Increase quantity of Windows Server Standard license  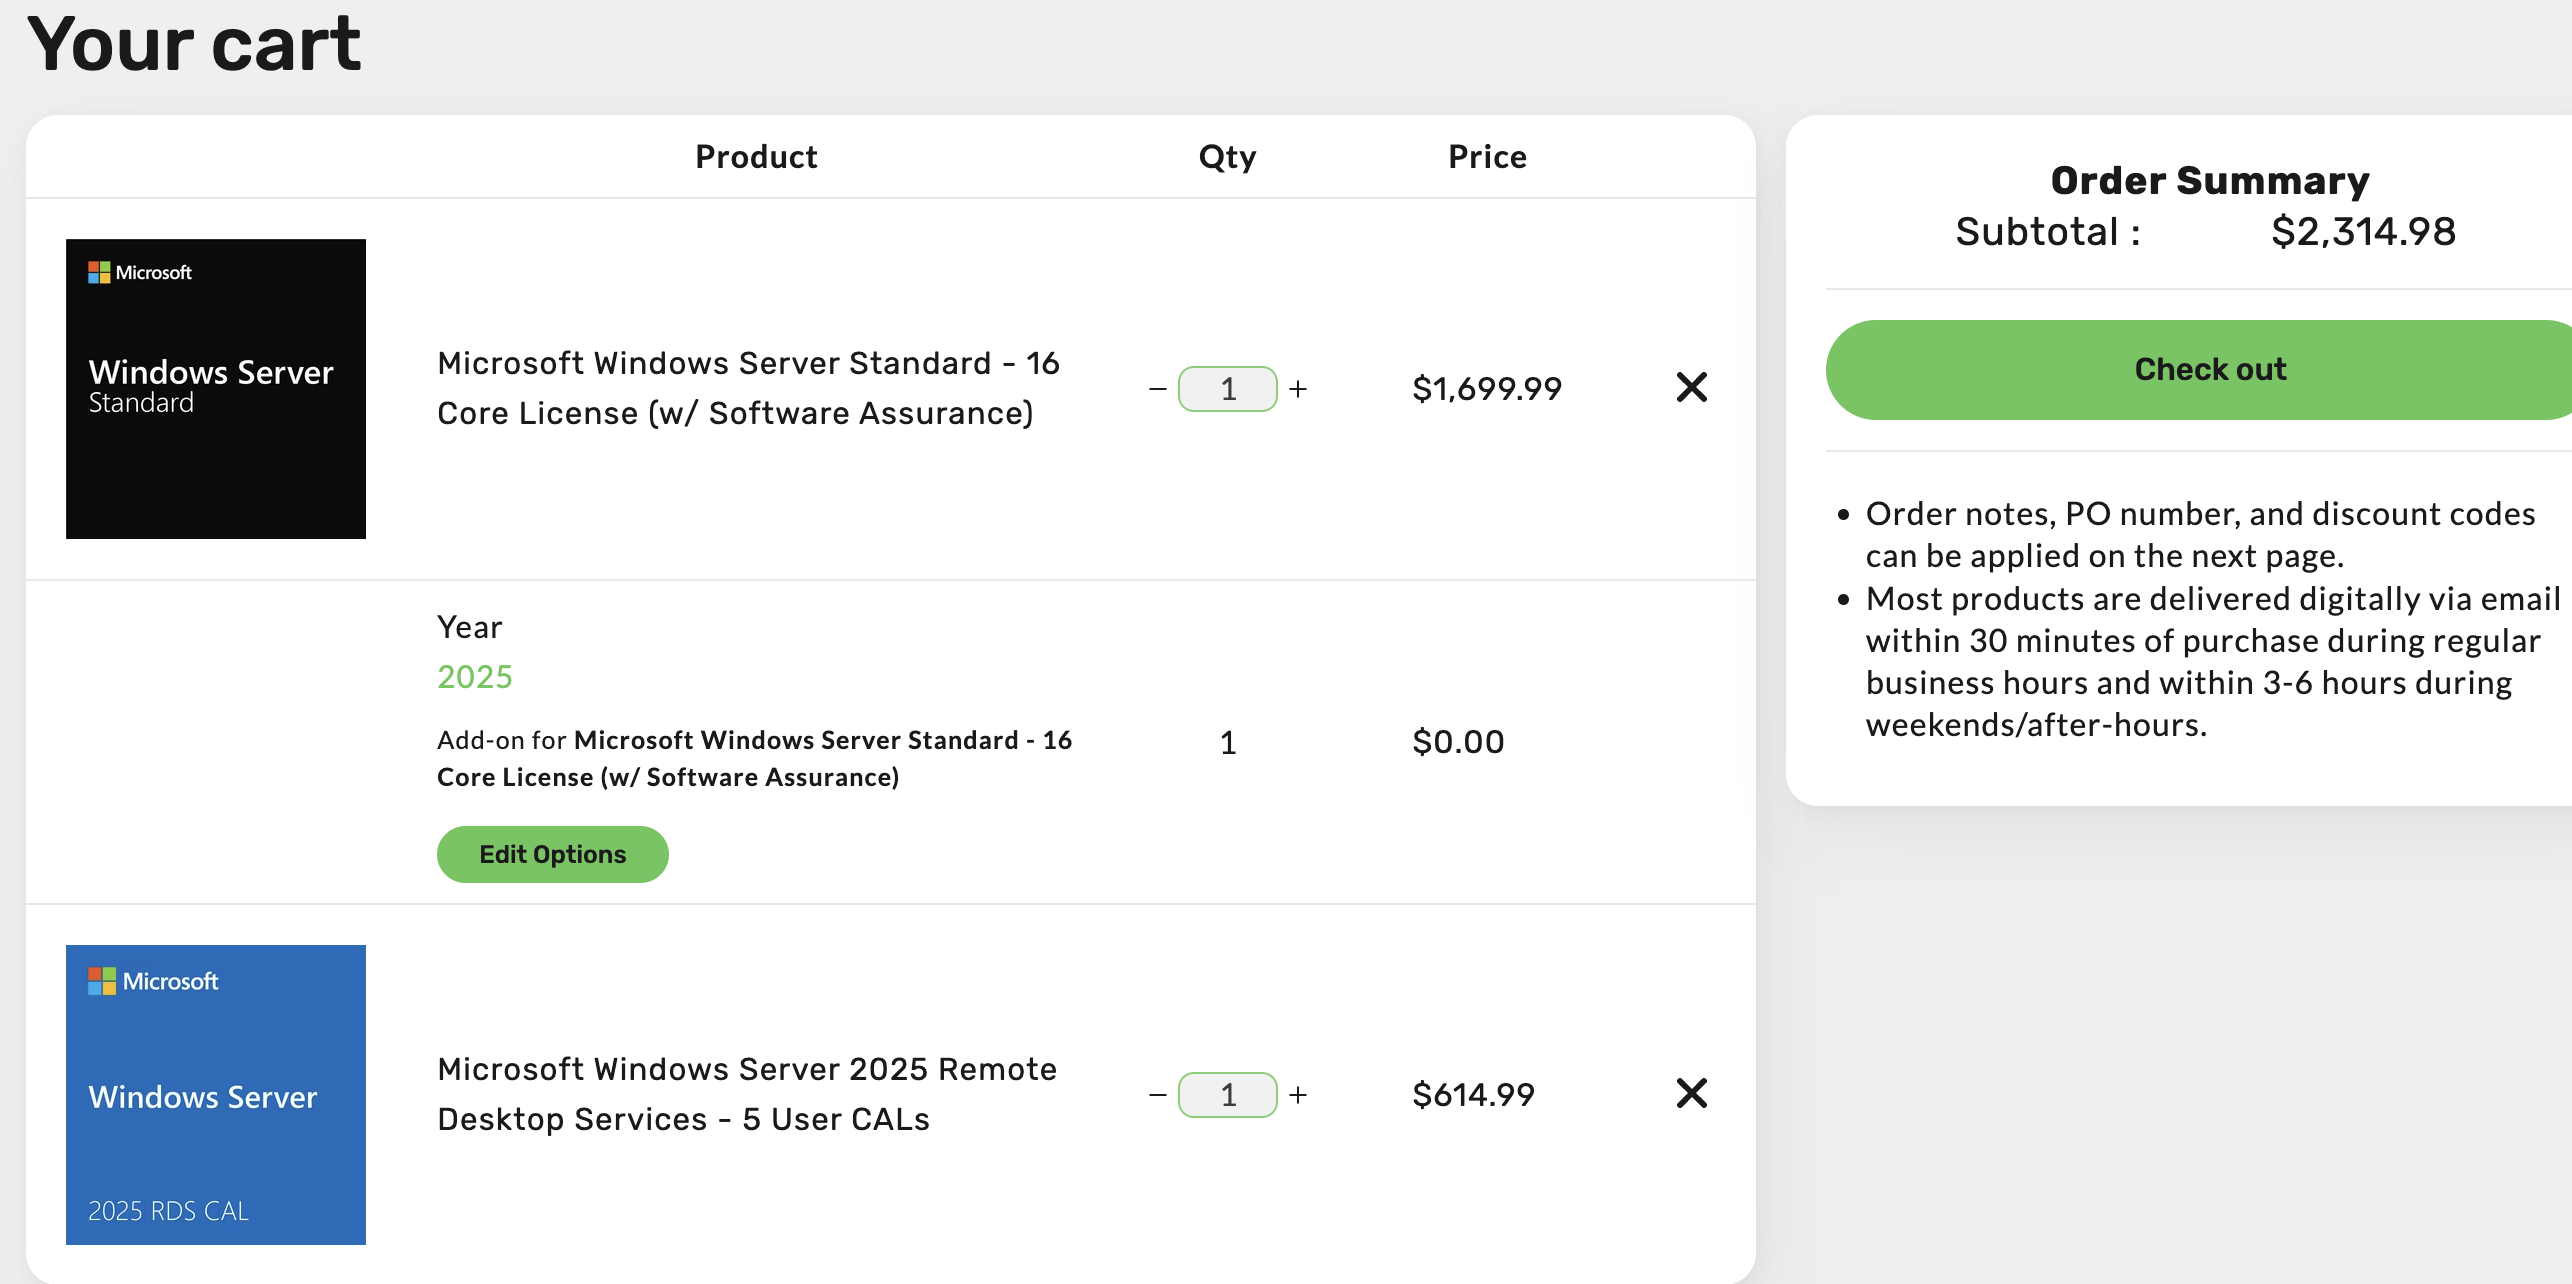[x=1298, y=389]
